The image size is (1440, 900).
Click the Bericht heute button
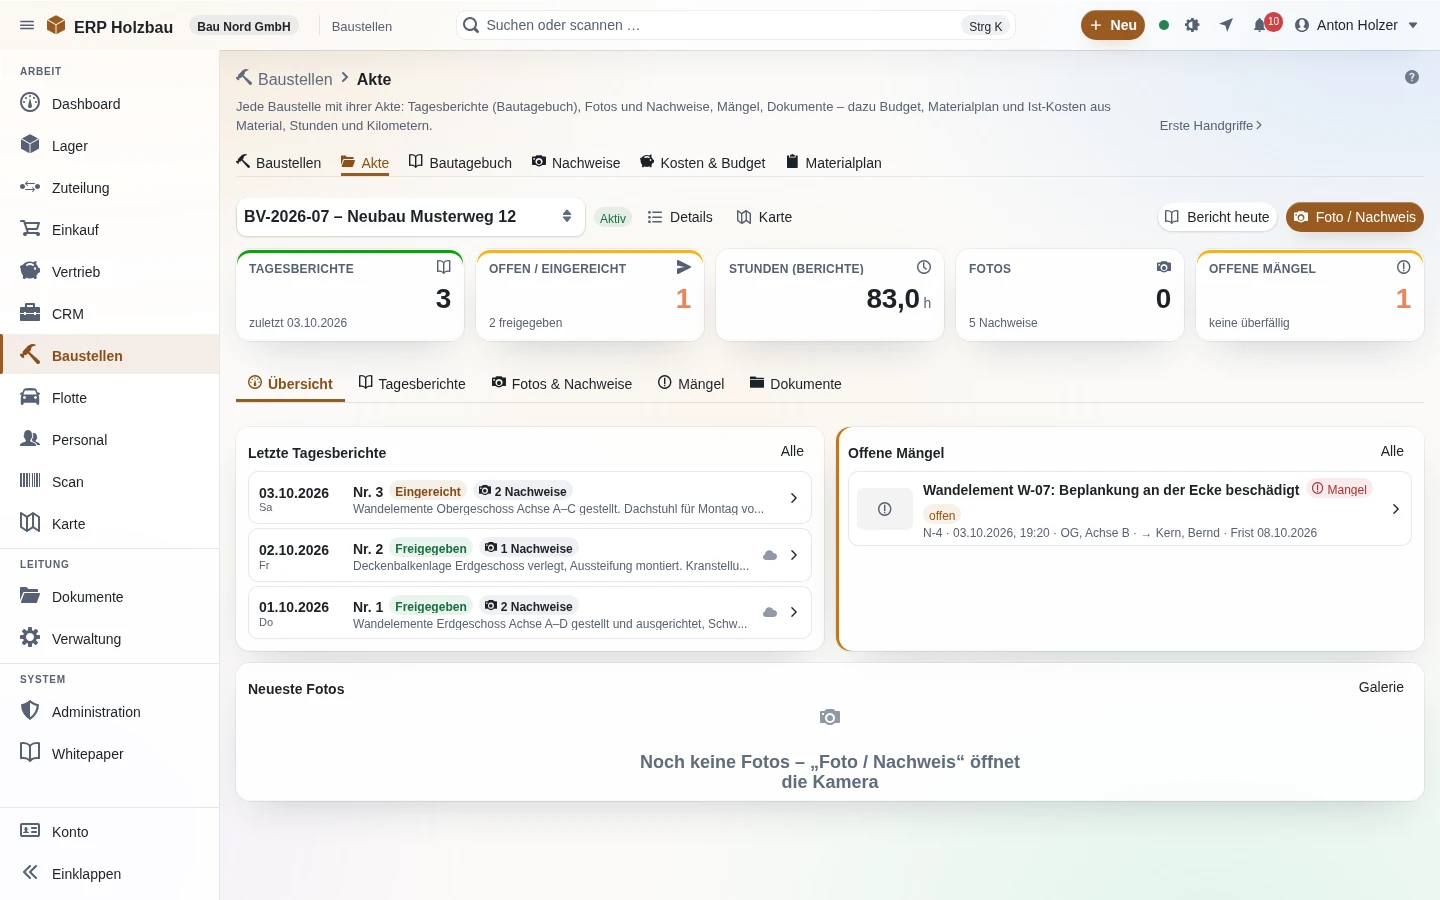click(1217, 217)
